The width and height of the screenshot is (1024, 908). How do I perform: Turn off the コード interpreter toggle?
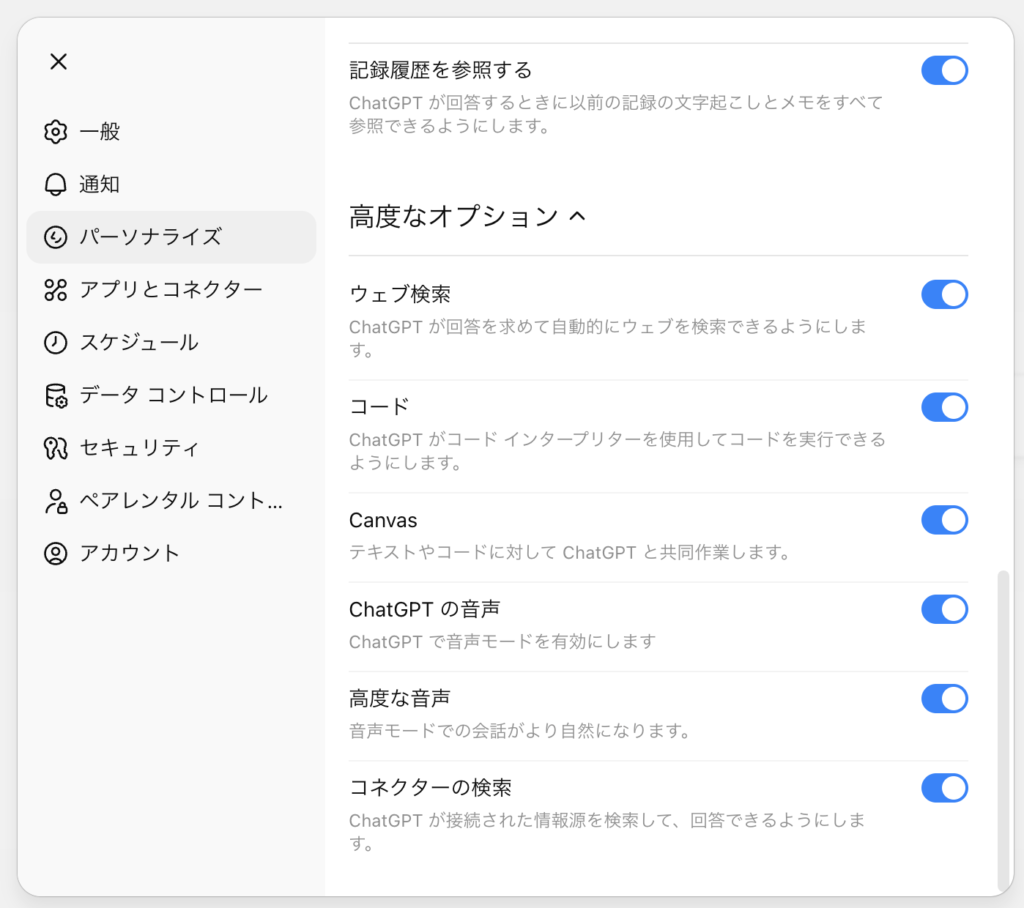944,407
